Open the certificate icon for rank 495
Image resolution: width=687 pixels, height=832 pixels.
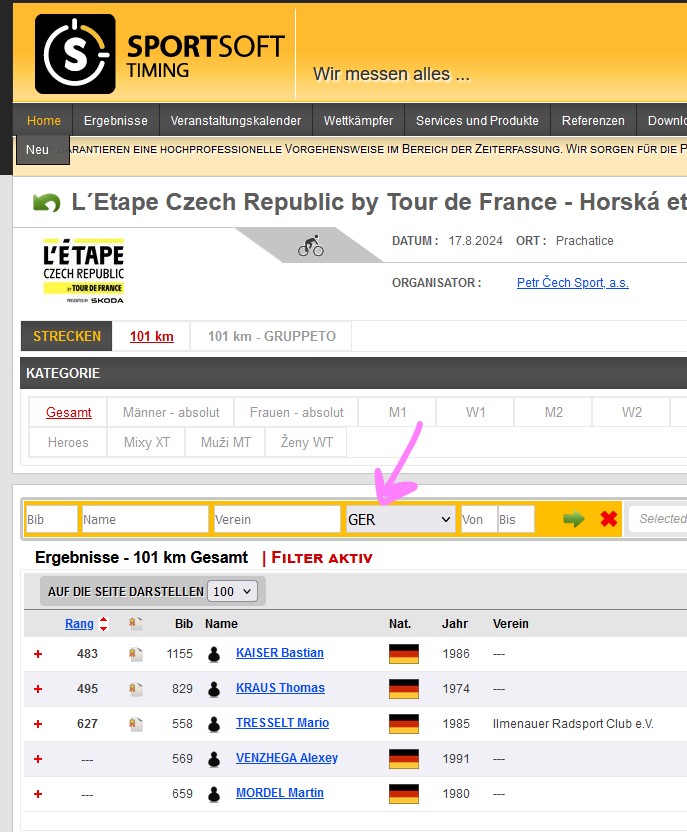point(135,689)
